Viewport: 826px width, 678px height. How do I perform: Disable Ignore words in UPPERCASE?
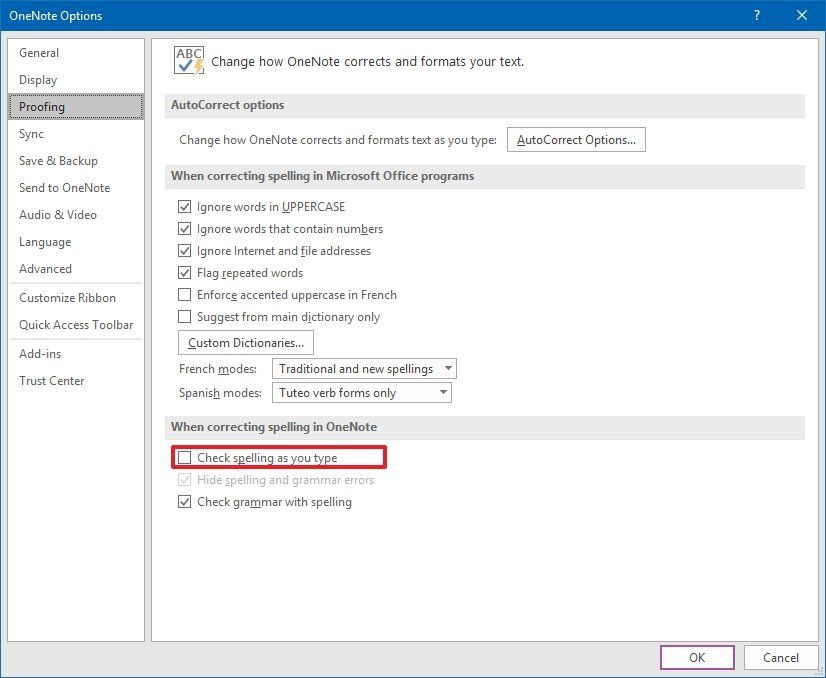pyautogui.click(x=184, y=207)
